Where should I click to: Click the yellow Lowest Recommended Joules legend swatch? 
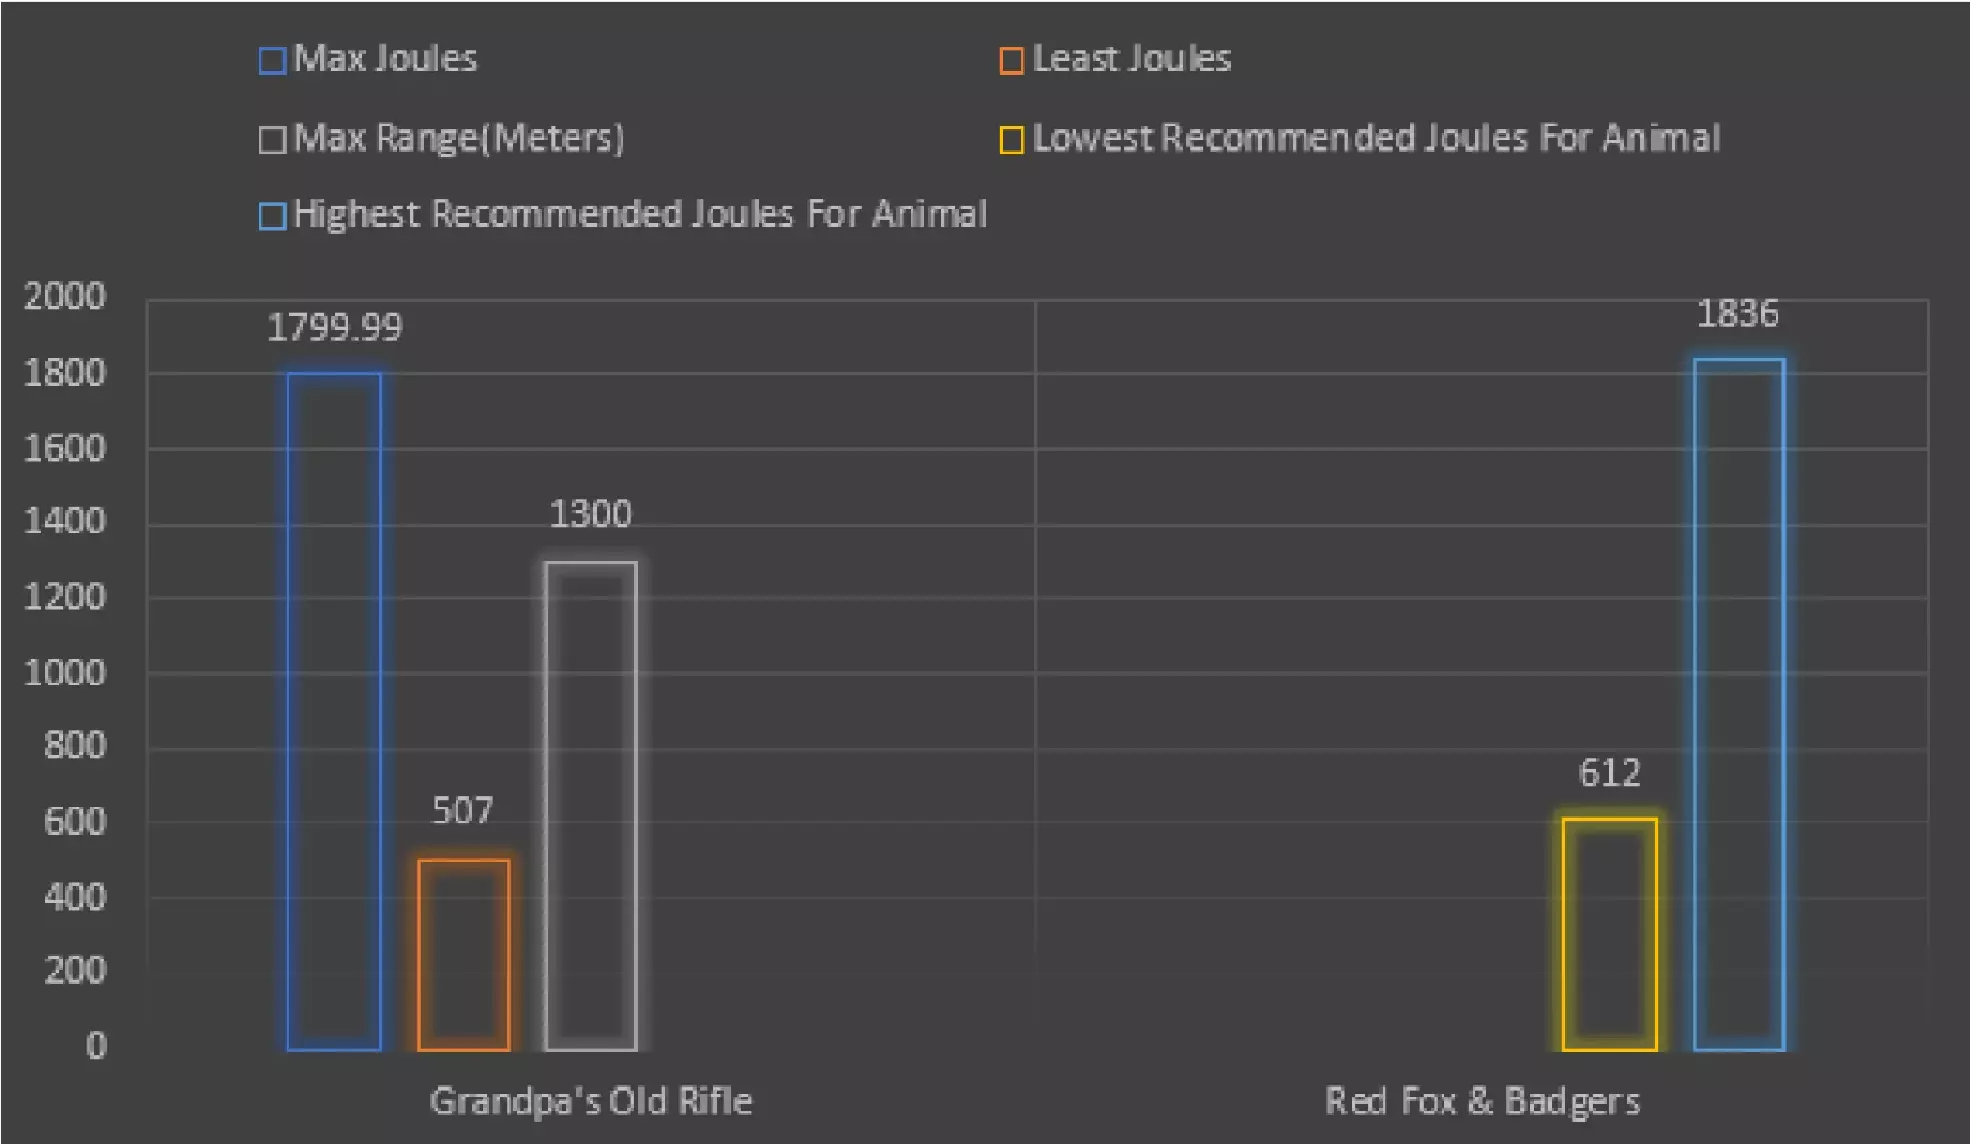coord(1011,140)
